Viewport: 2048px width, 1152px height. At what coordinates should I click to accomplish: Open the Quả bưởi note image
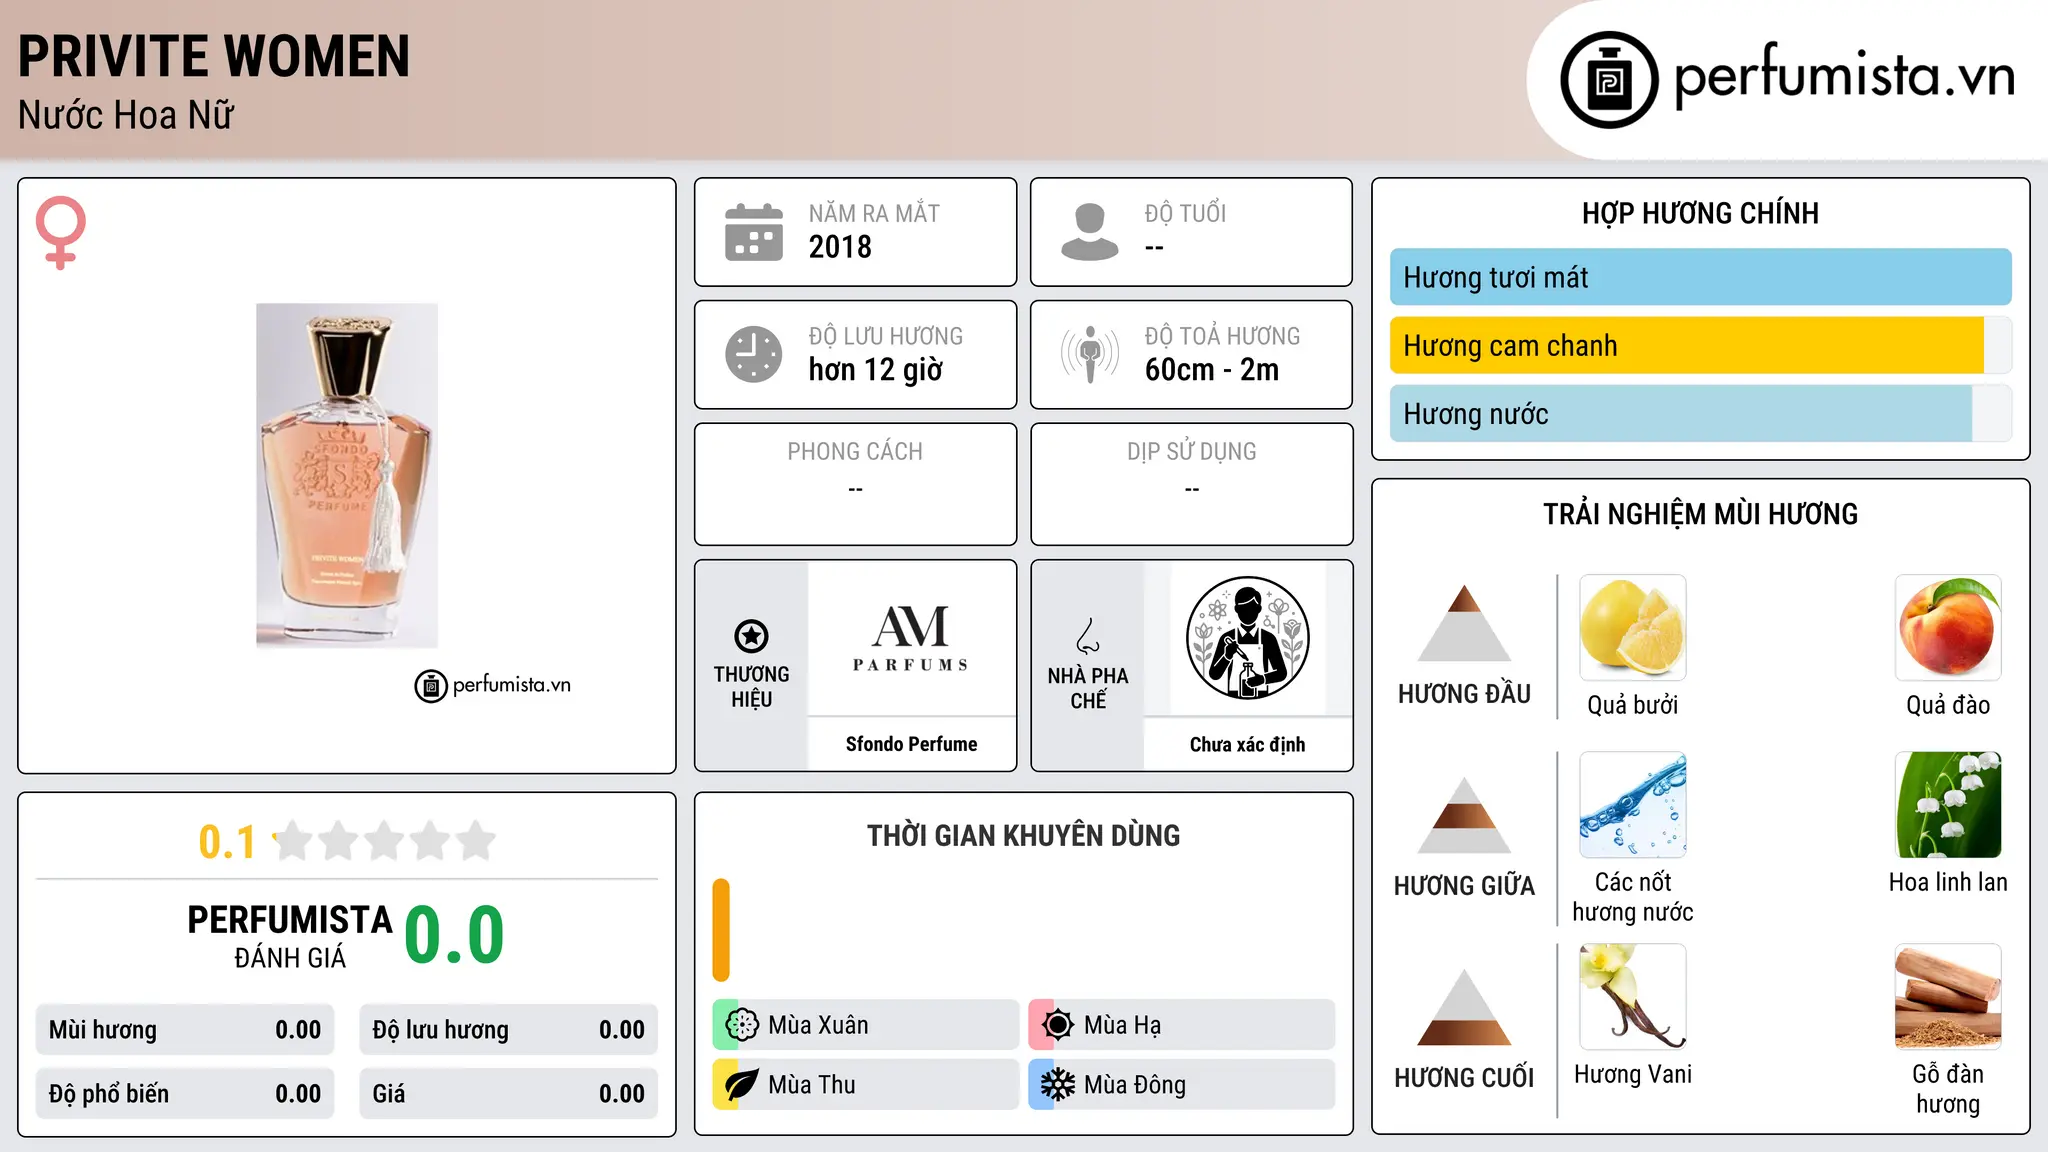(1633, 628)
